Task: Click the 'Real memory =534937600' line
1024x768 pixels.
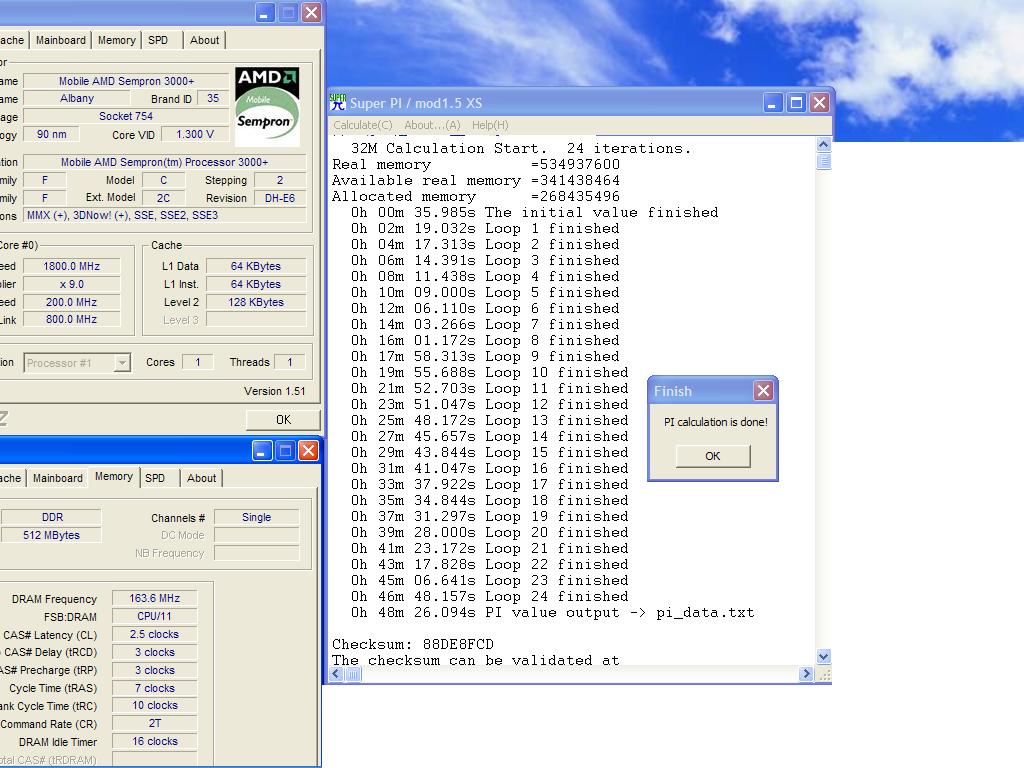Action: pyautogui.click(x=476, y=165)
